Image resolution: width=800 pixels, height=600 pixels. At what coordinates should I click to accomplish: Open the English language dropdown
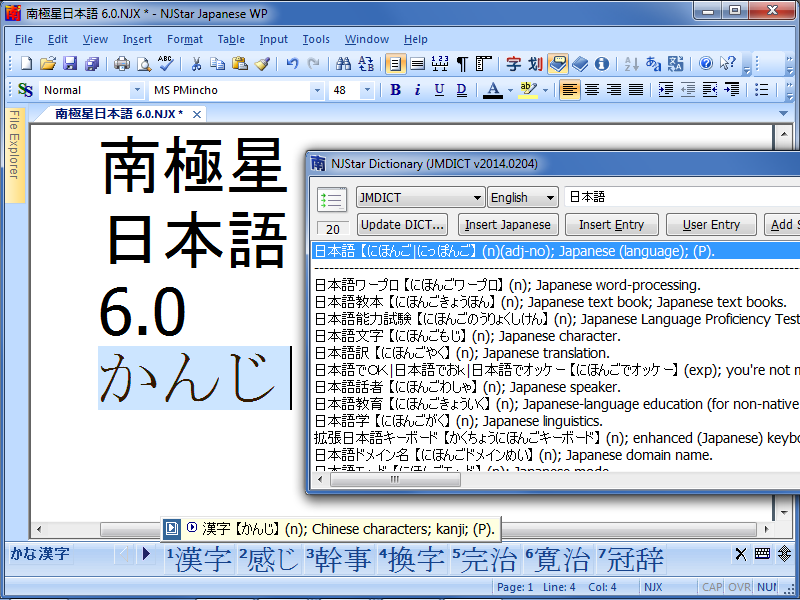pos(549,198)
